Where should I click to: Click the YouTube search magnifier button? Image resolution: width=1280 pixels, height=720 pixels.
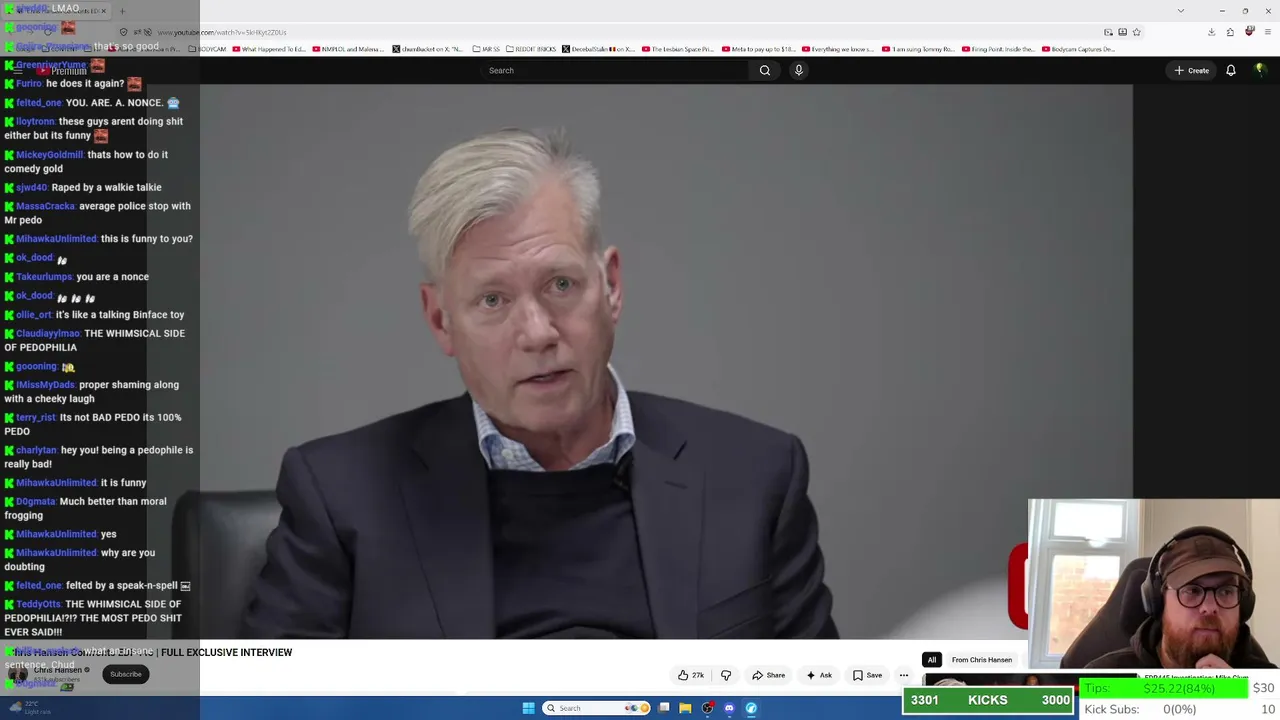765,70
